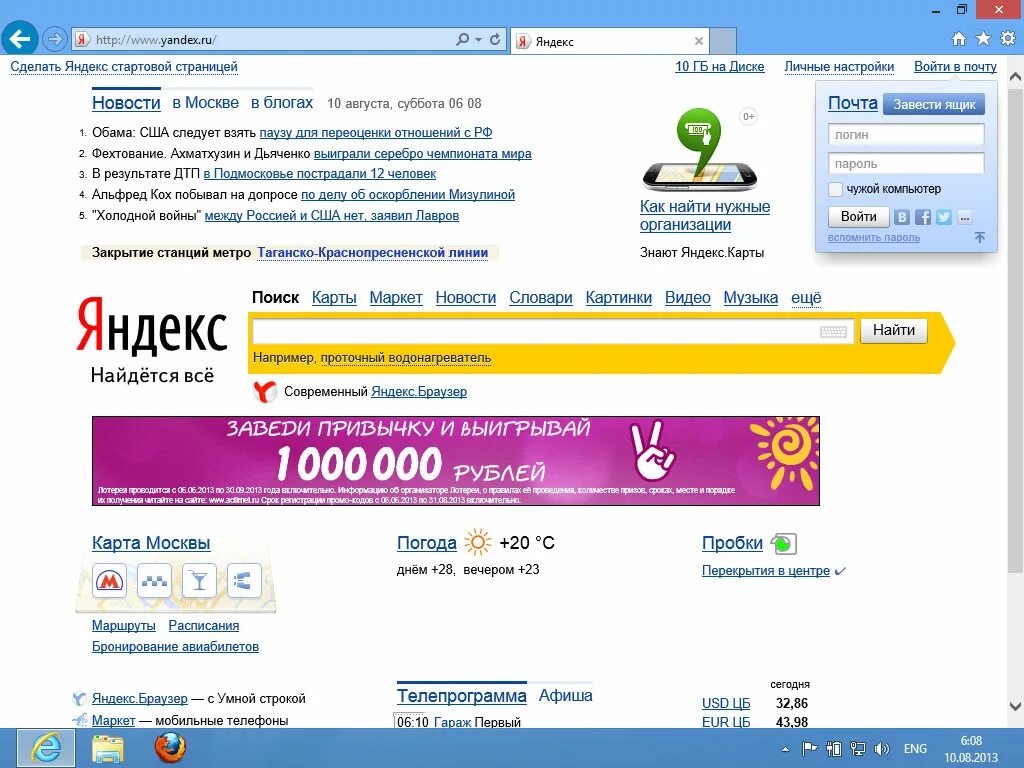This screenshot has height=768, width=1024.
Task: Select the Metro icon on Moscow map
Action: [109, 580]
